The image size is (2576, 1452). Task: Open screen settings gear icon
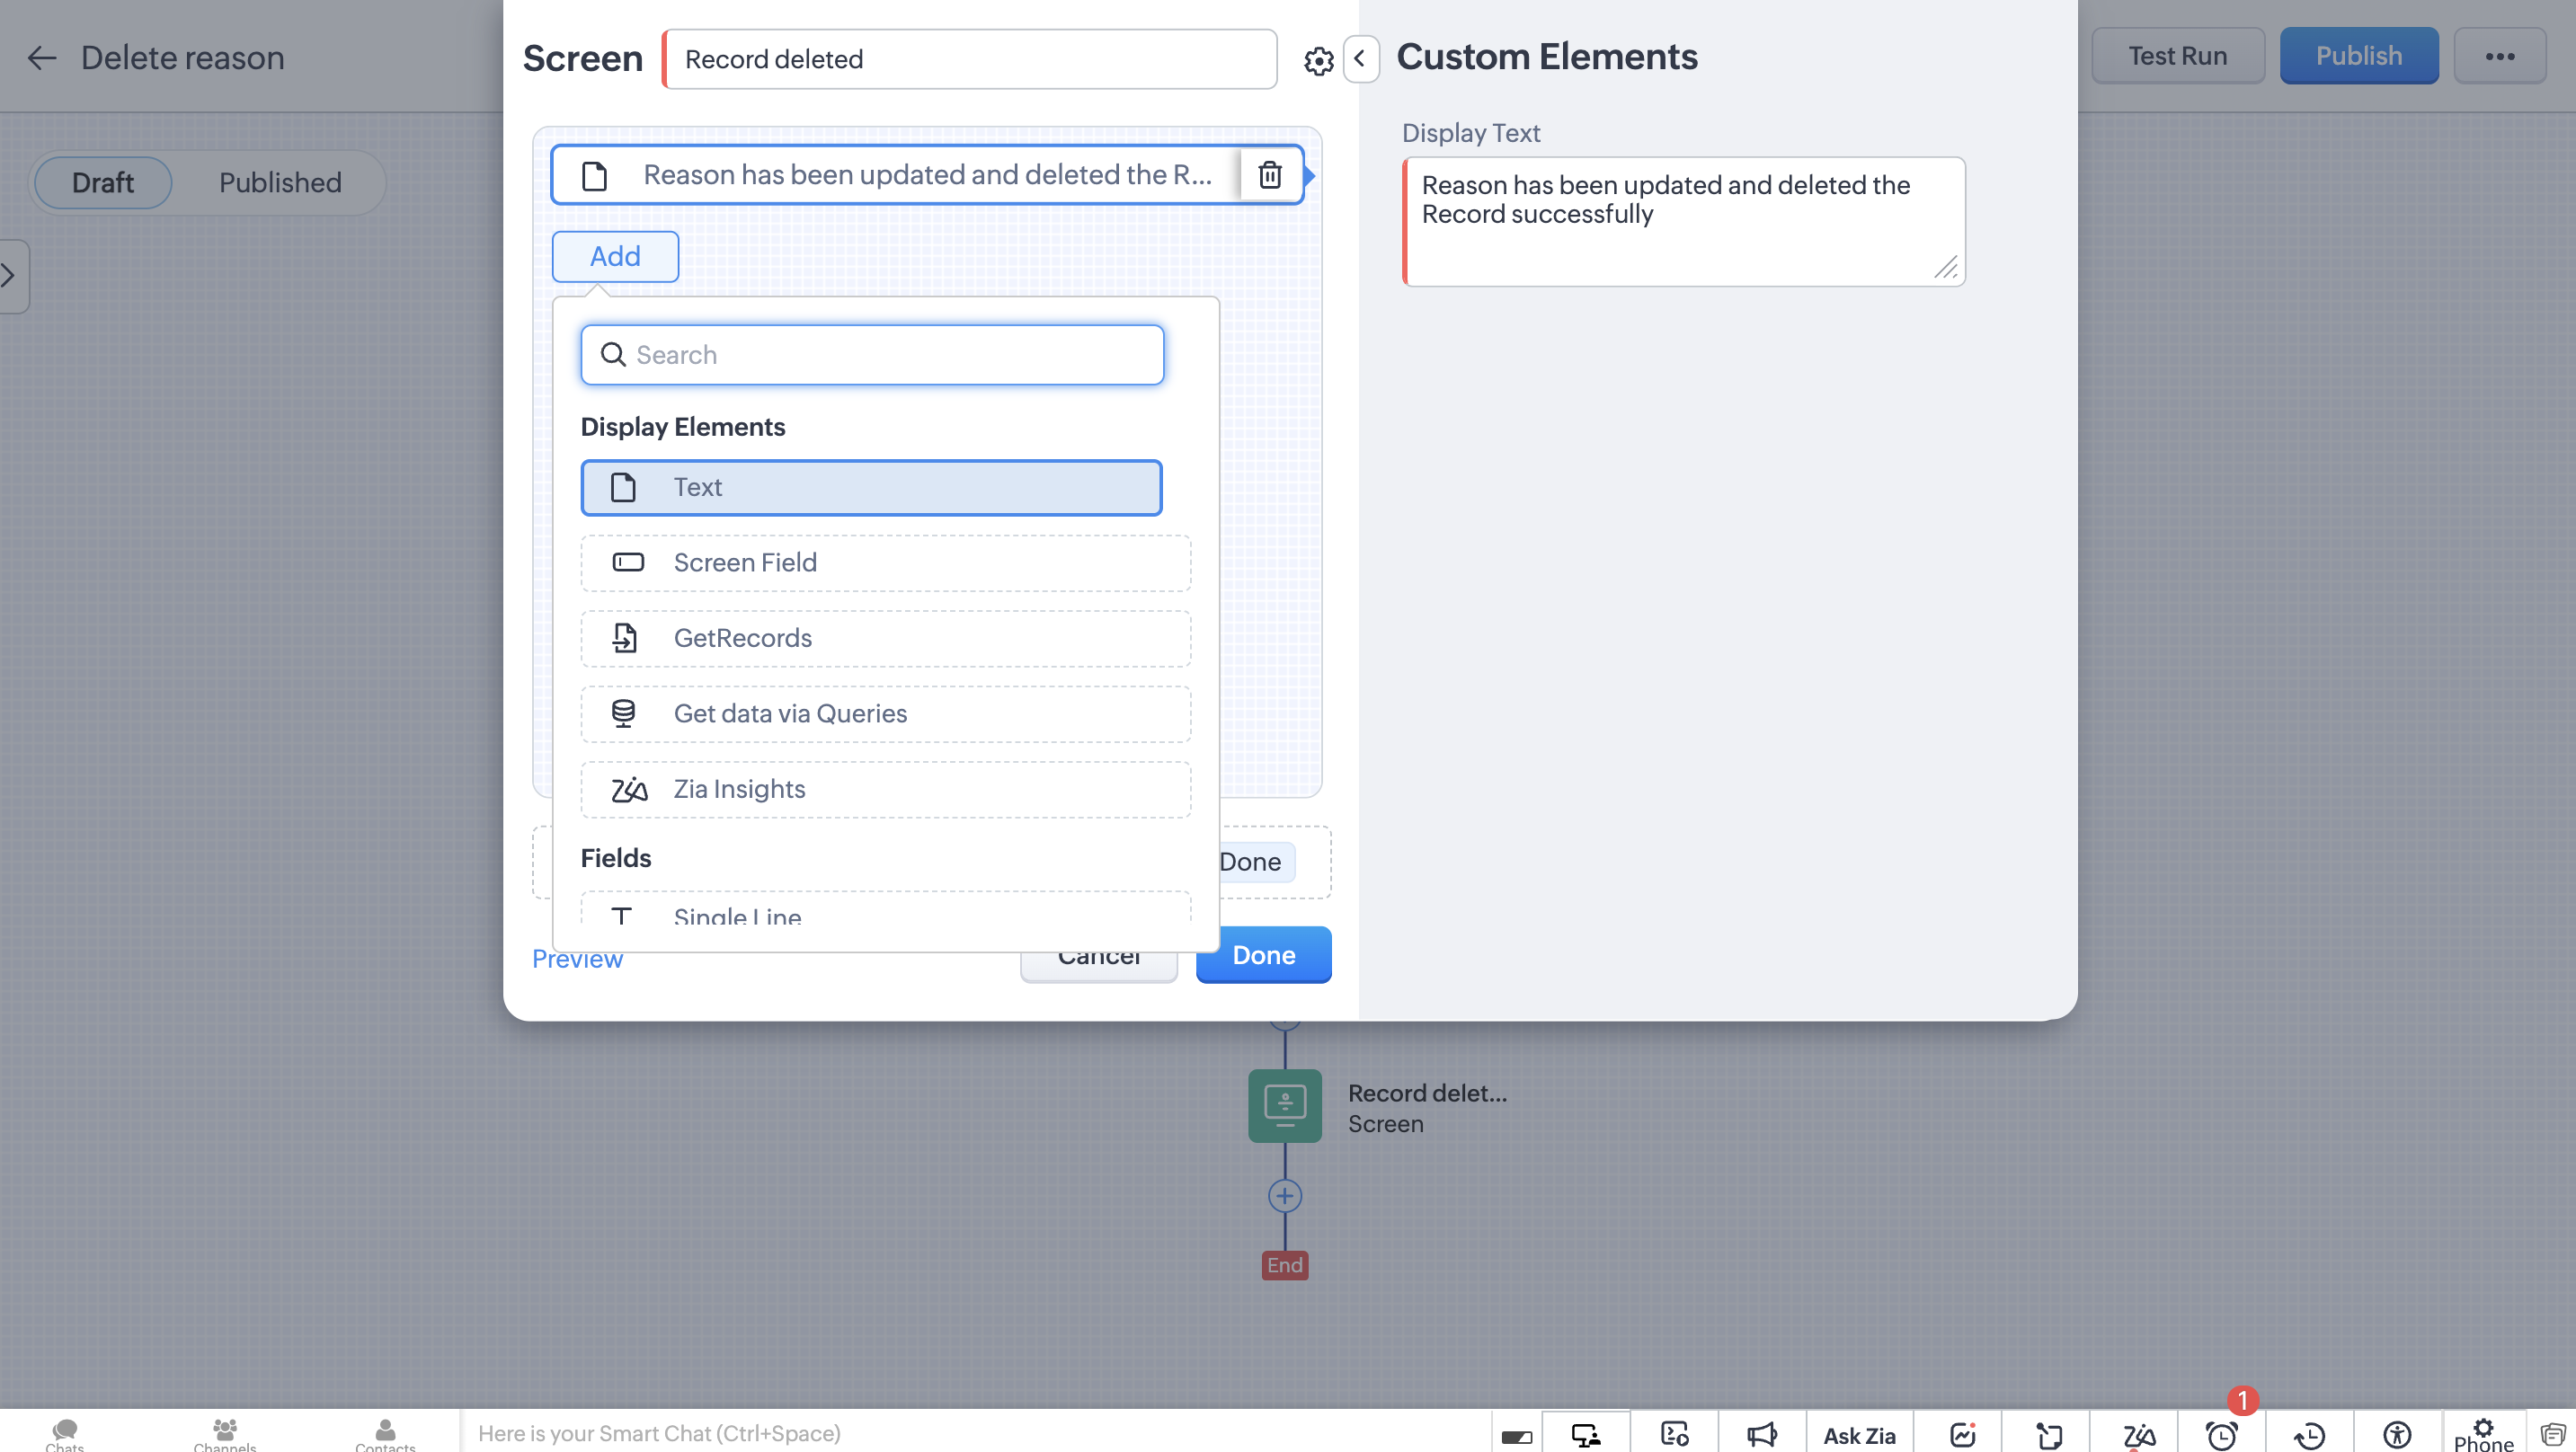1318,61
